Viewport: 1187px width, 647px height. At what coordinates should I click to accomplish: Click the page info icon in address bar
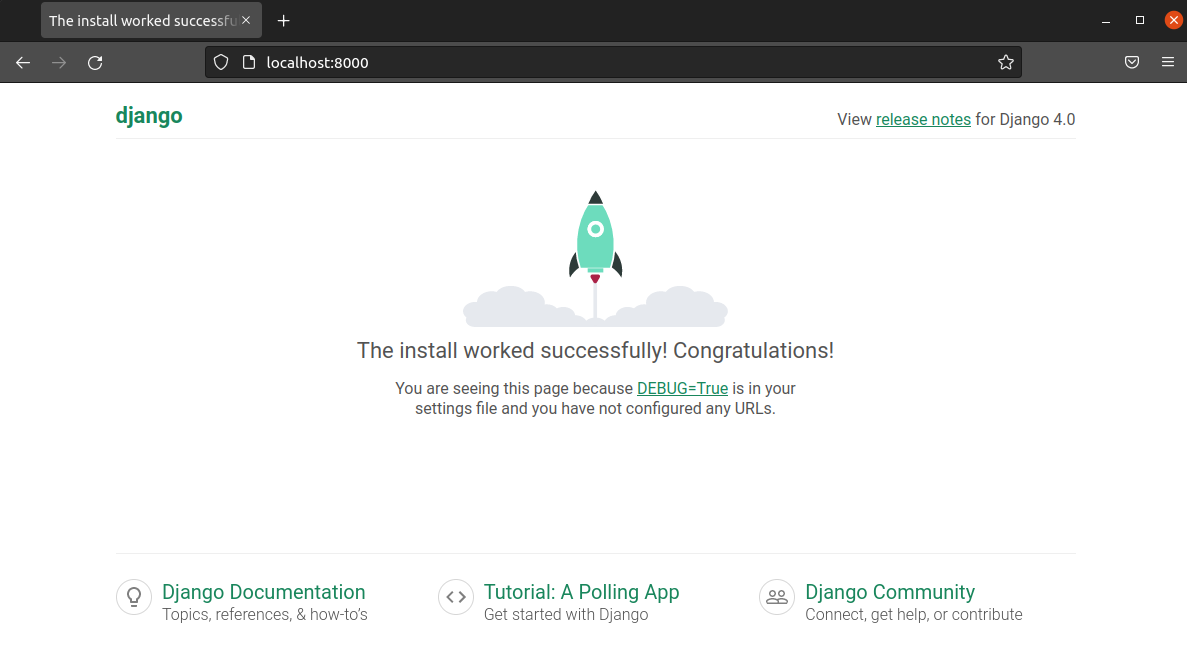coord(248,63)
